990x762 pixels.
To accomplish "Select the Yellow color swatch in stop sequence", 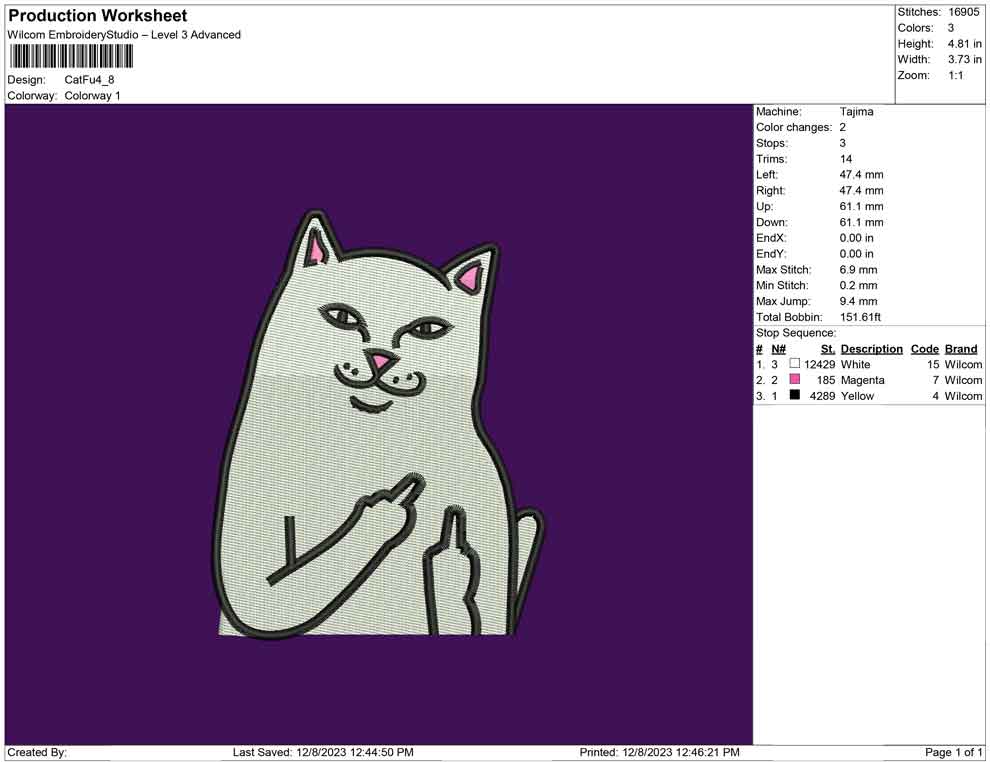I will point(796,396).
